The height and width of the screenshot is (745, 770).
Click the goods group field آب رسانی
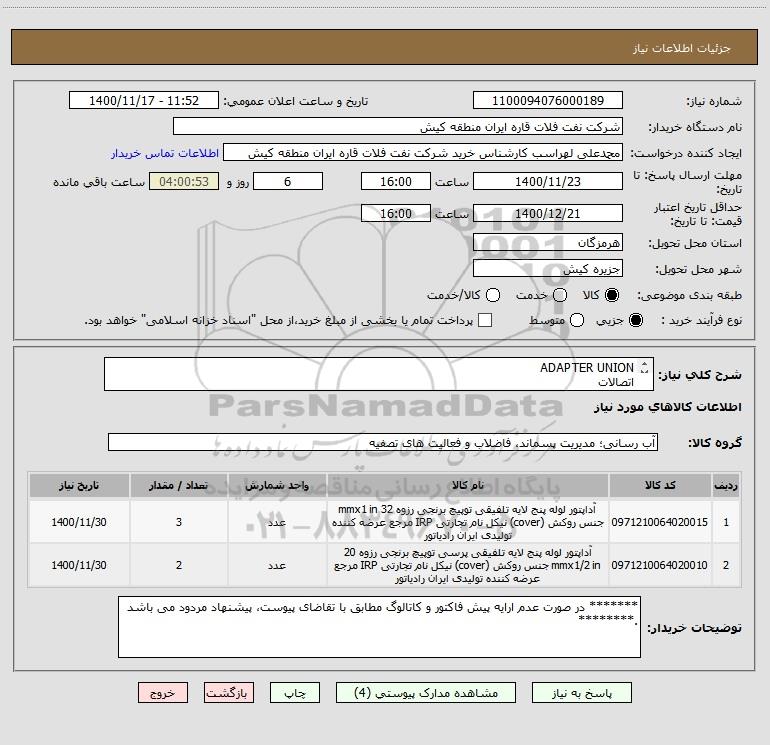383,442
